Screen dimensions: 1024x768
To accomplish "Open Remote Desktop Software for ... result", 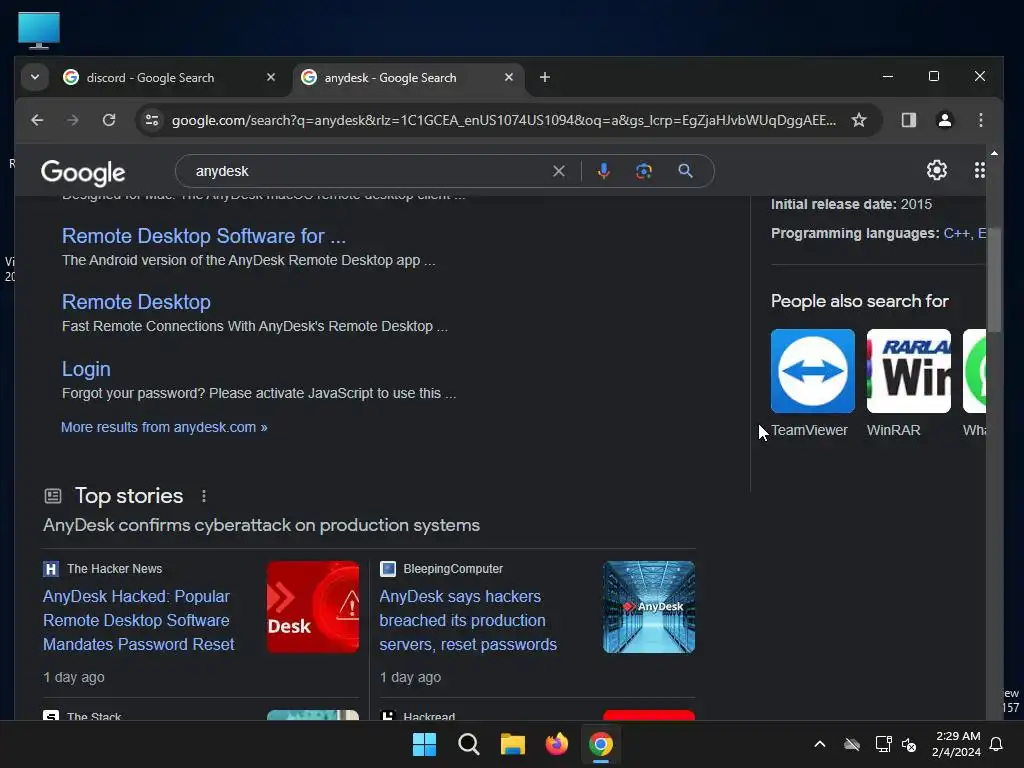I will click(x=204, y=236).
